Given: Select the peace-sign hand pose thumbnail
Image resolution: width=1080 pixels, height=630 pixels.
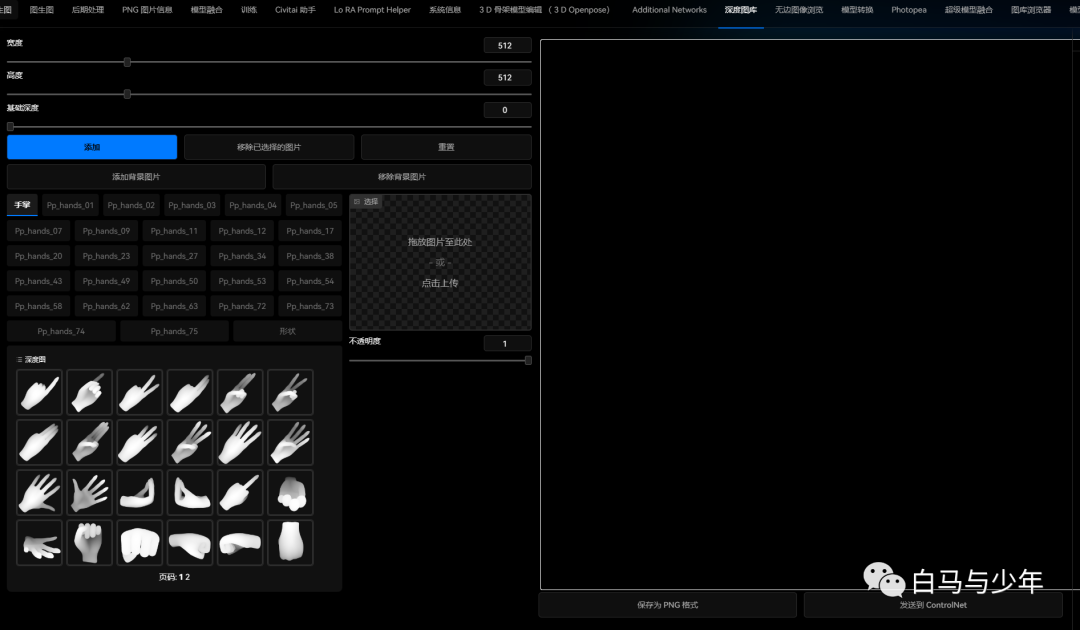Looking at the screenshot, I should [x=139, y=392].
